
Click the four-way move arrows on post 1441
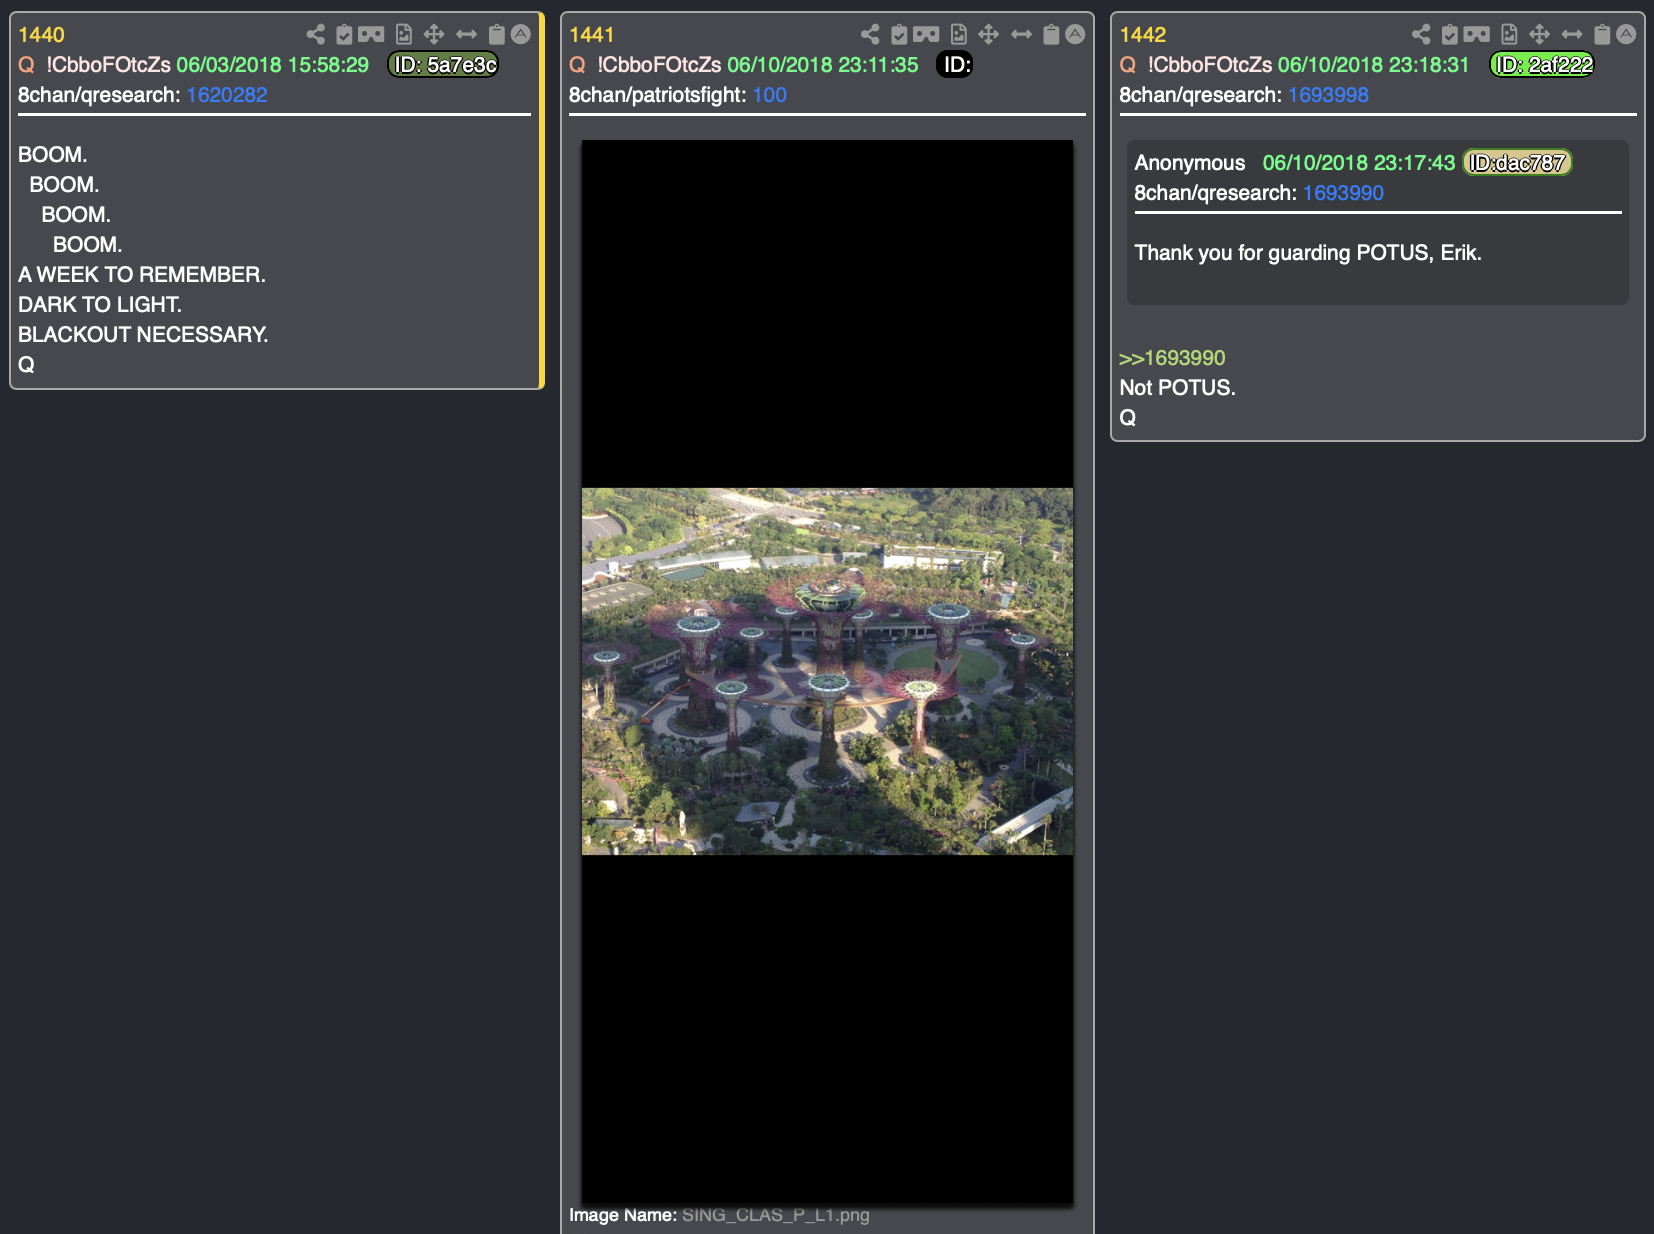click(989, 34)
